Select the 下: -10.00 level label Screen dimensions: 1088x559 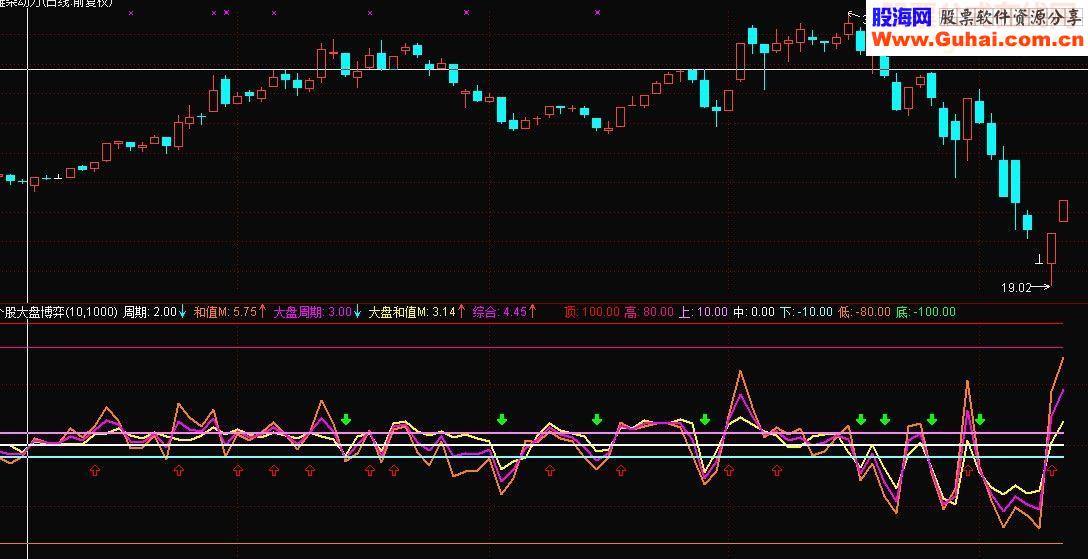806,312
